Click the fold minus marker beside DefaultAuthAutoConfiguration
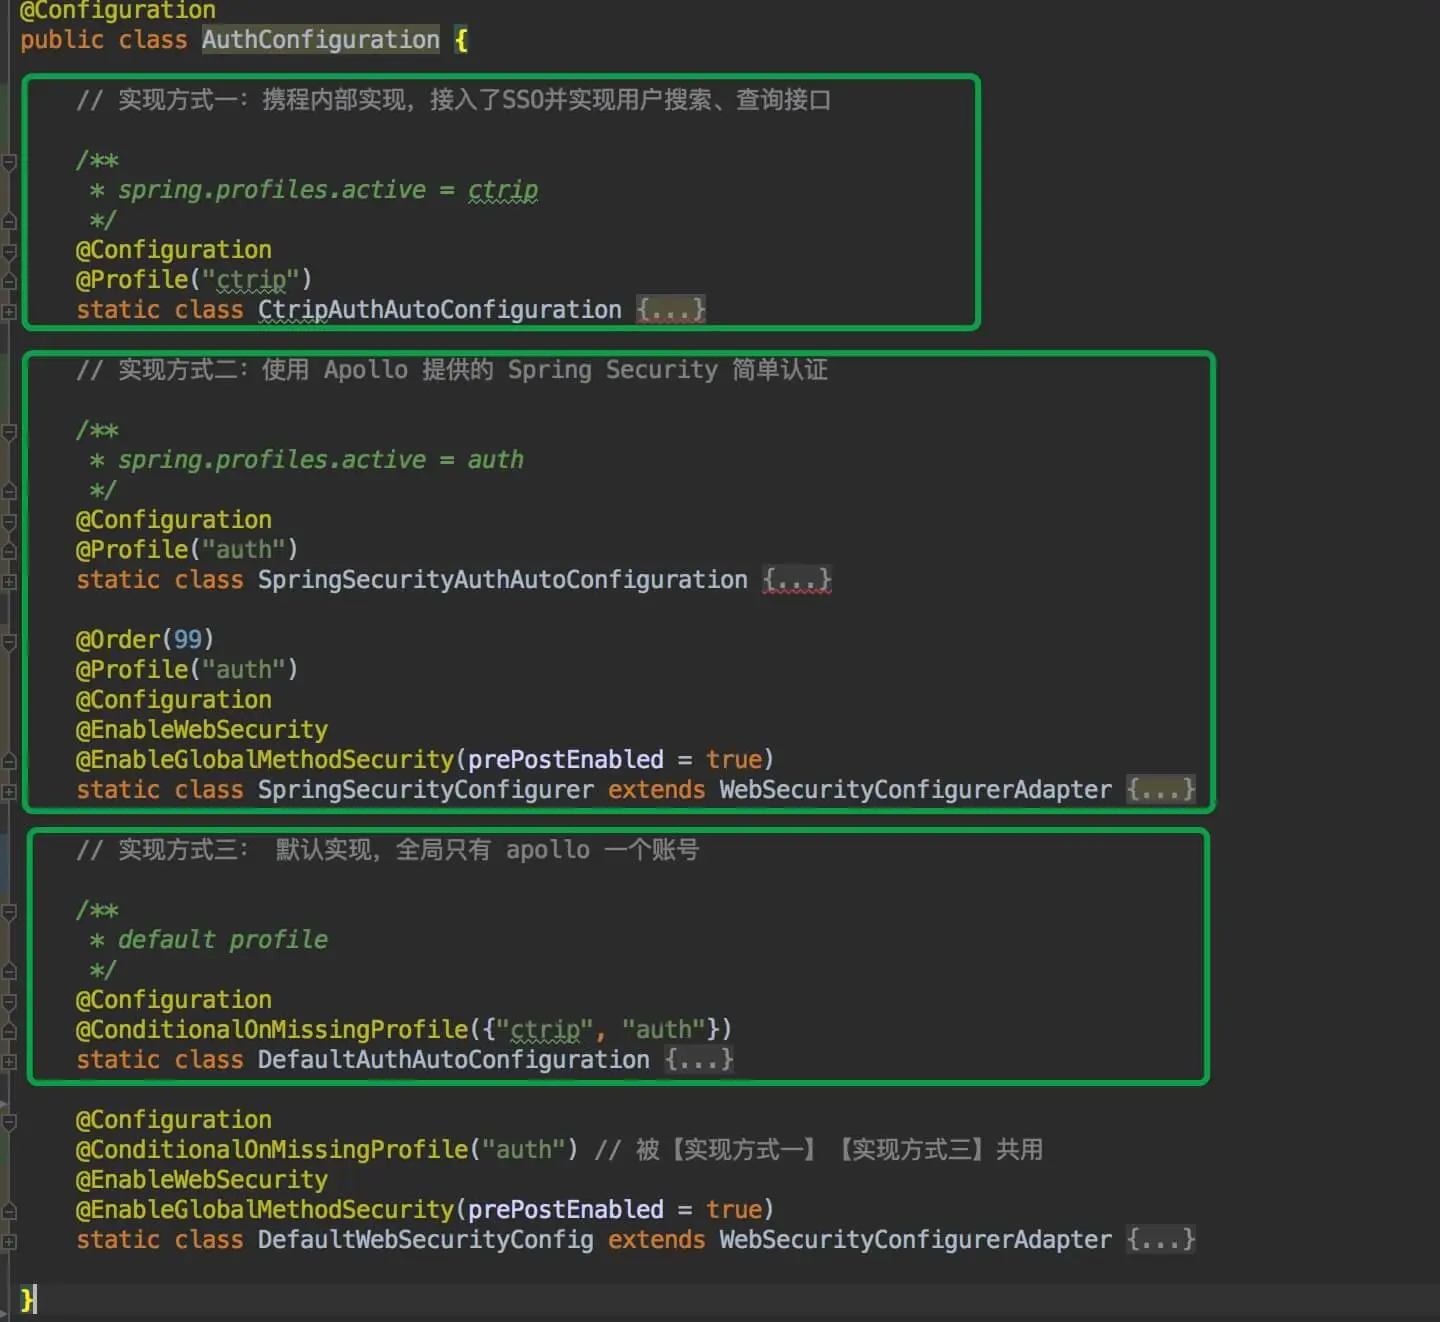 click(10, 1060)
